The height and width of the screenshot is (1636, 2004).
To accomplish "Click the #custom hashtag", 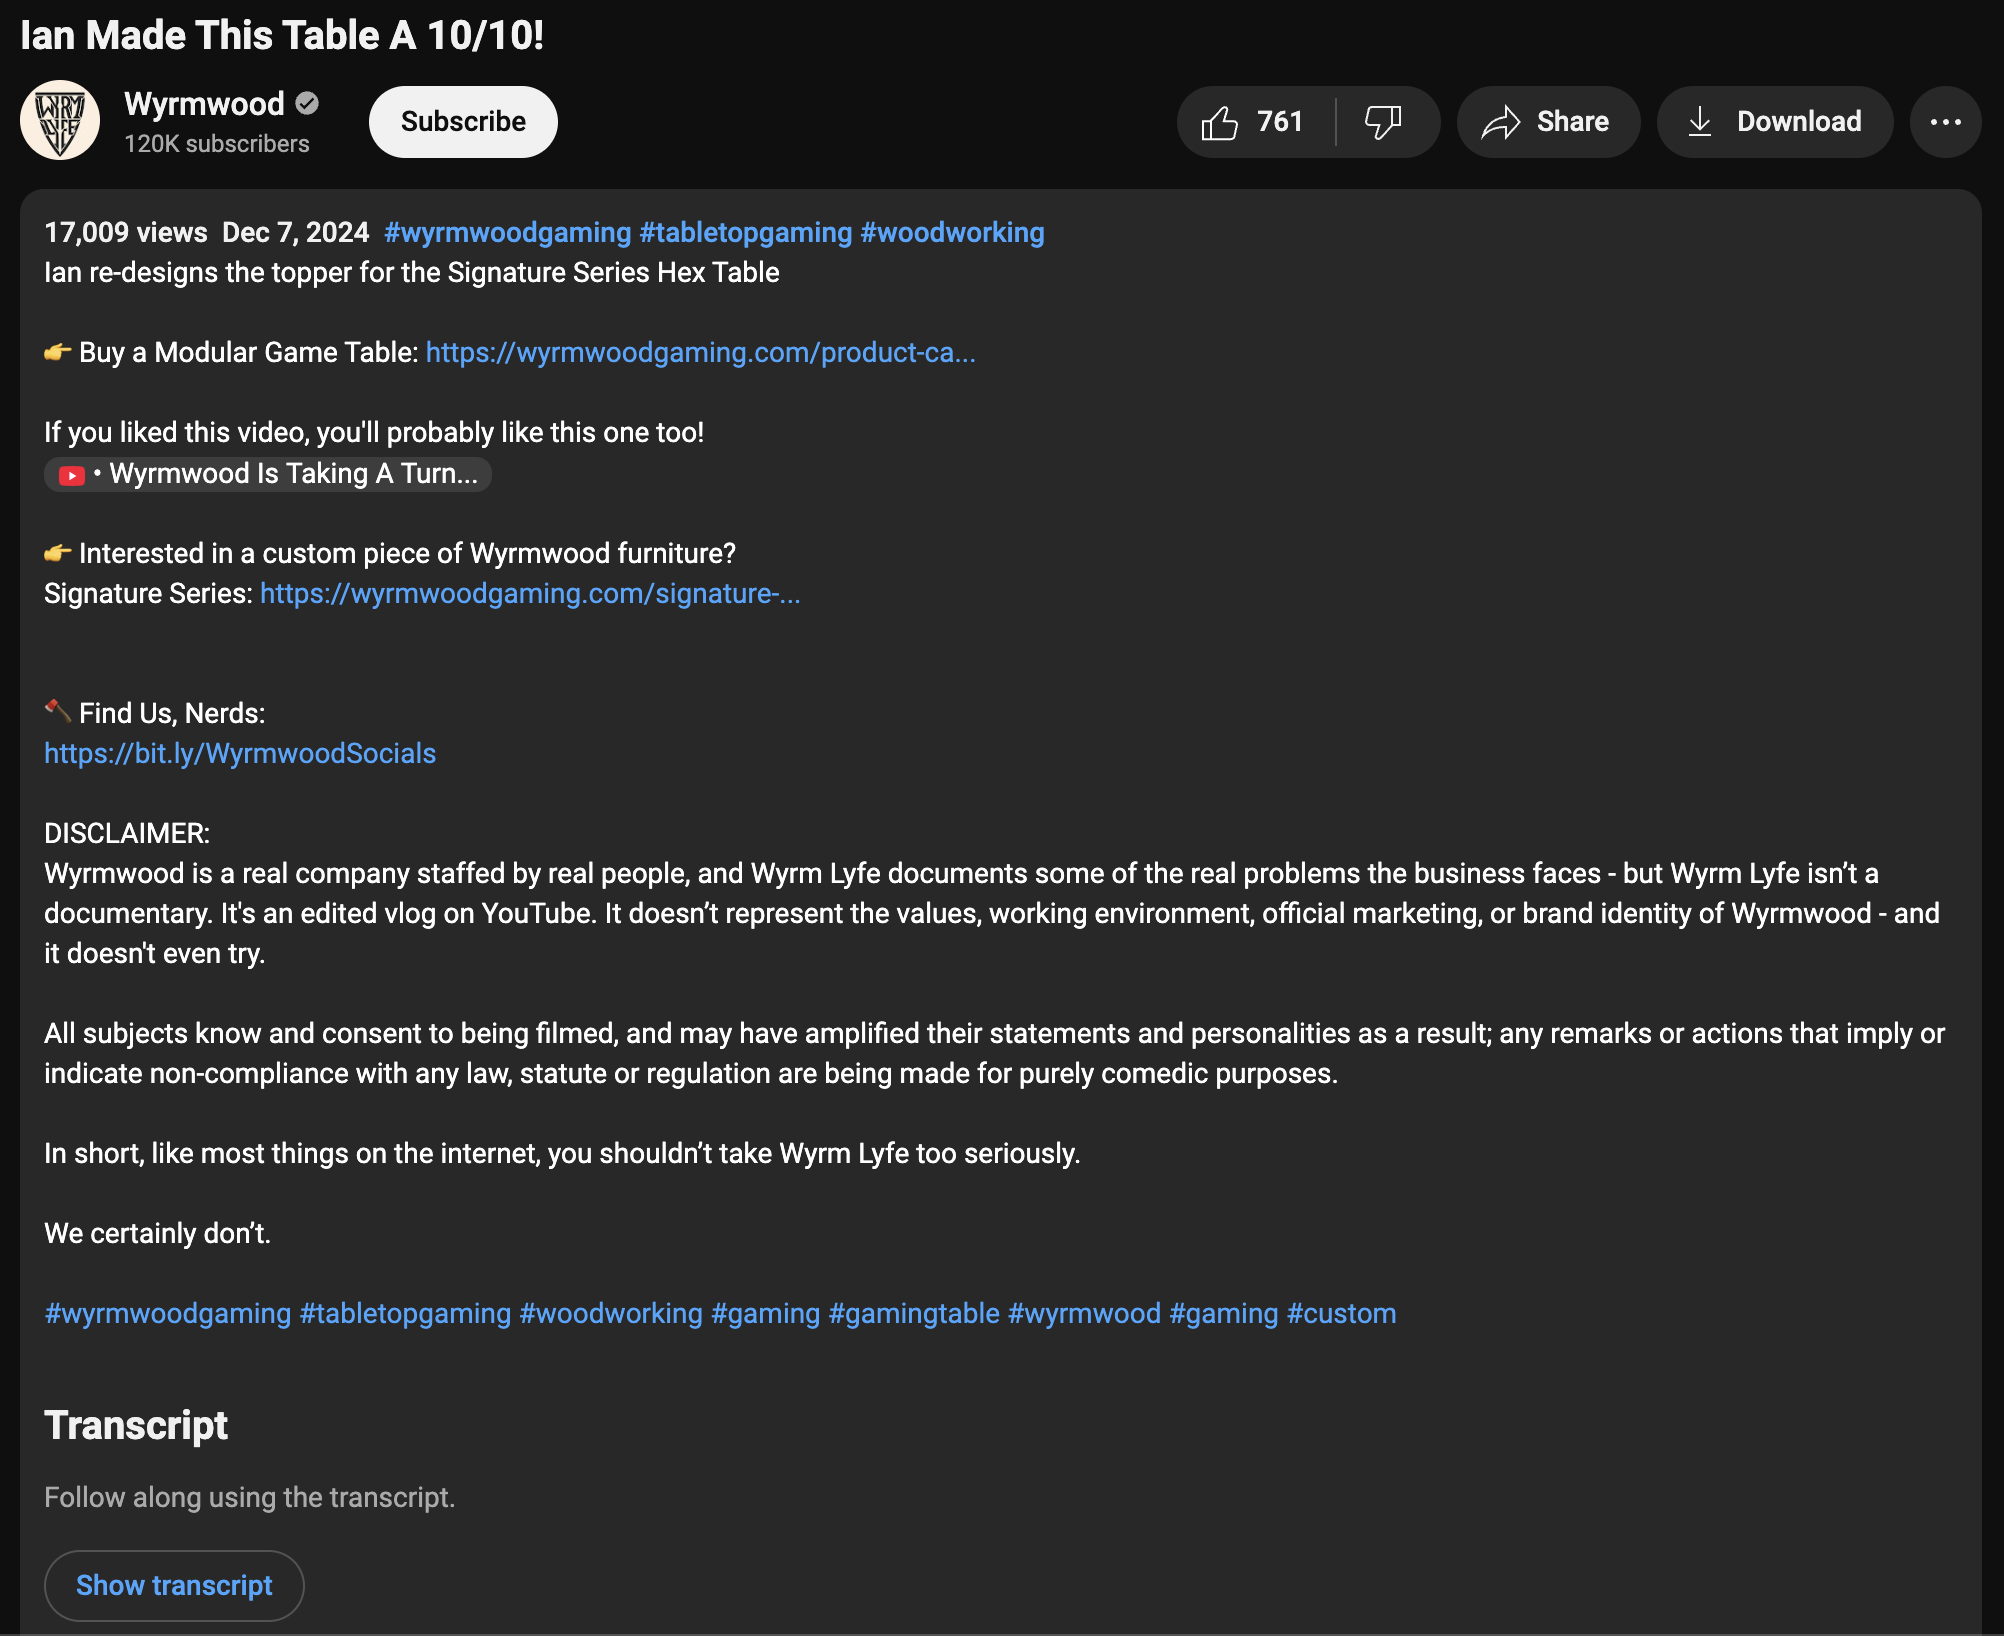I will 1340,1314.
